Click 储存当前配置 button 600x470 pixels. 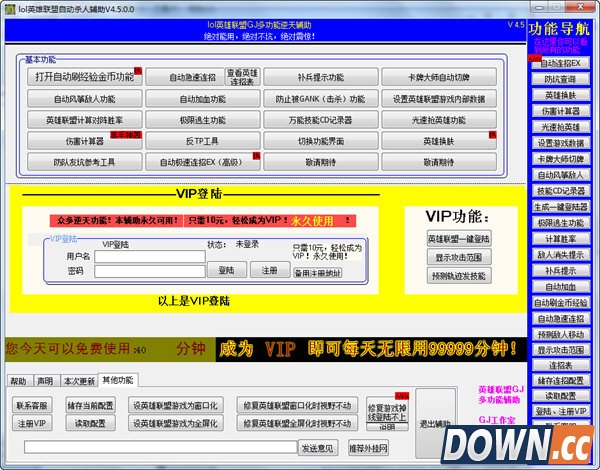click(90, 405)
